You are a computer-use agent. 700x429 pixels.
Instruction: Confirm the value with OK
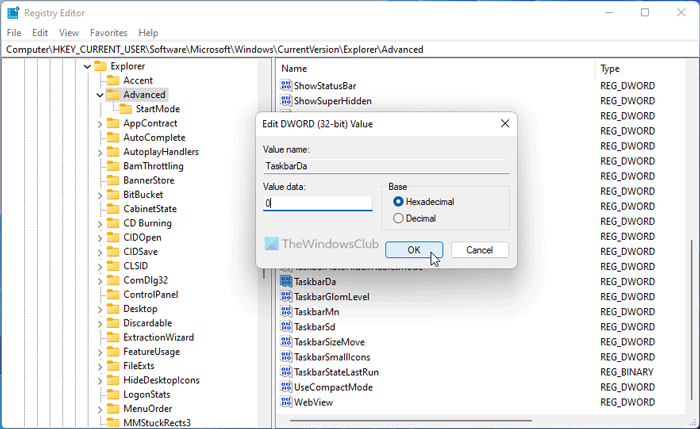(414, 250)
